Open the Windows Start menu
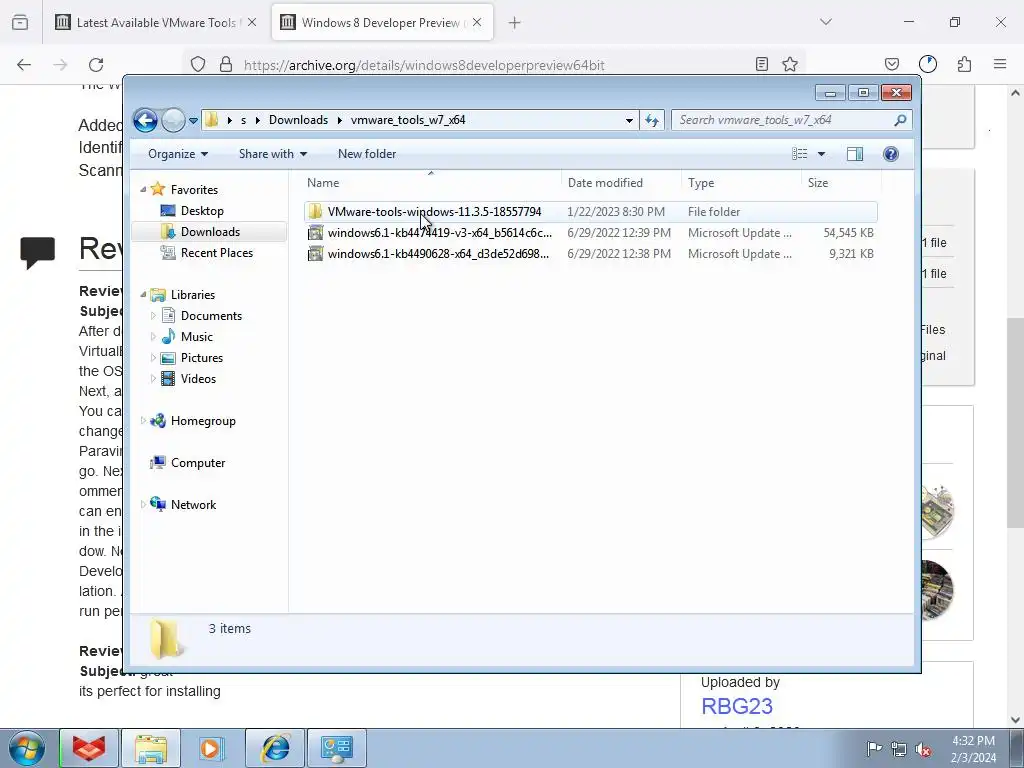This screenshot has height=768, width=1024. point(26,748)
